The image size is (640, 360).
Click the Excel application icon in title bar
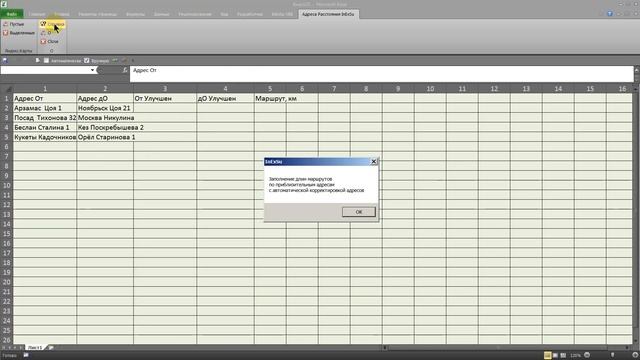[4, 4]
